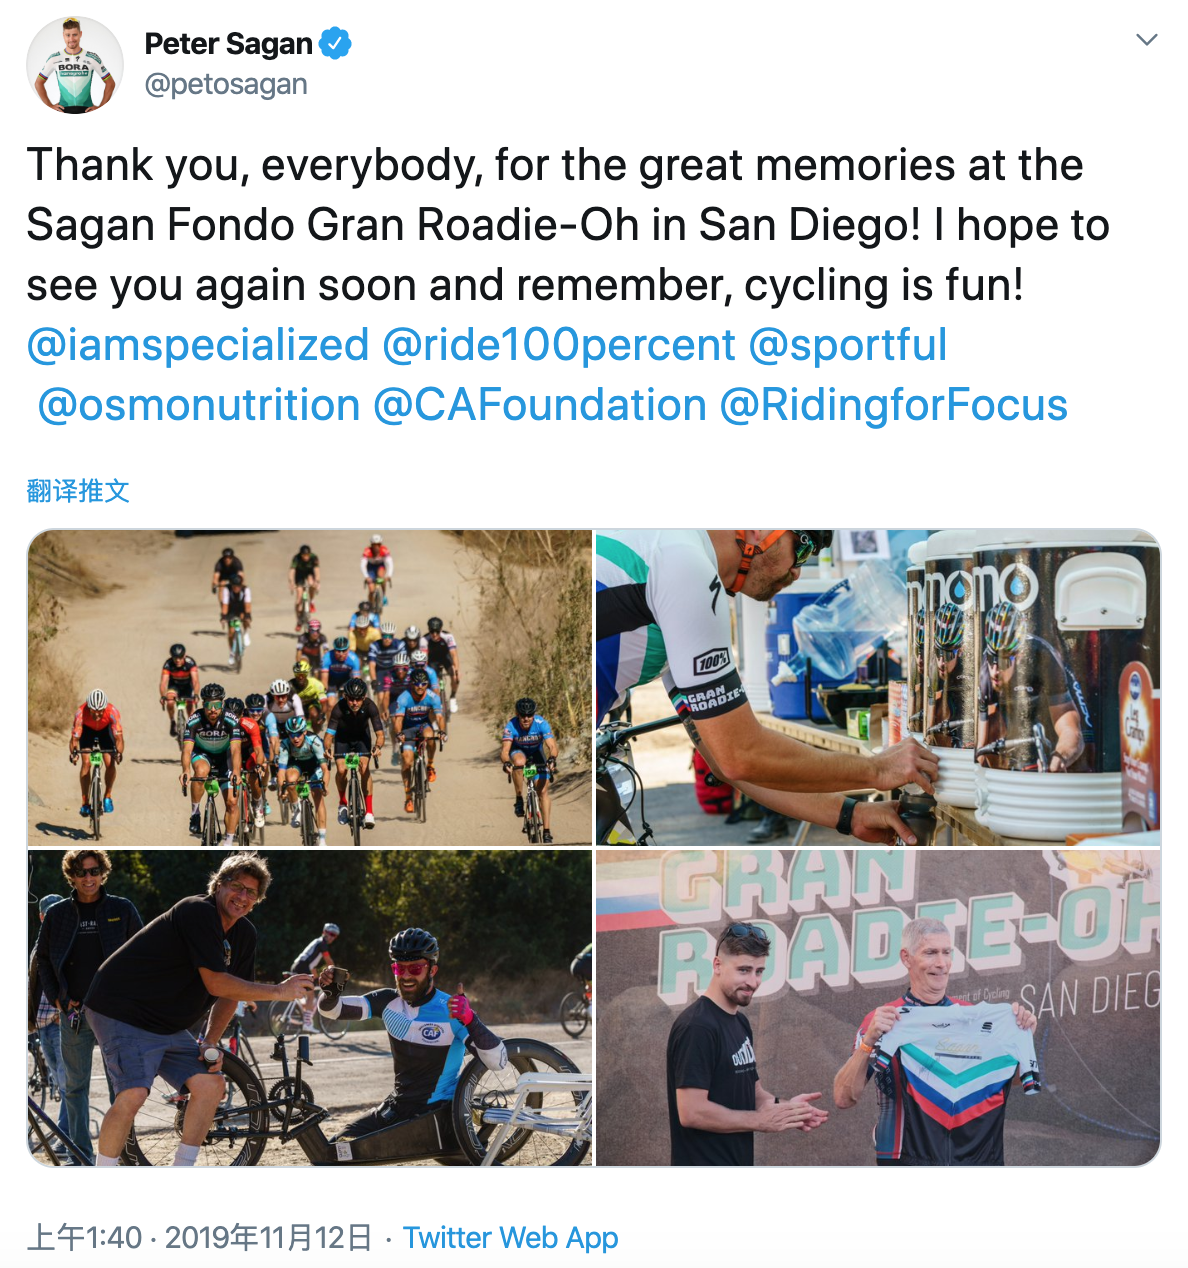The width and height of the screenshot is (1188, 1268).
Task: Click the tweet timestamp 上午1:40
Action: click(x=84, y=1238)
